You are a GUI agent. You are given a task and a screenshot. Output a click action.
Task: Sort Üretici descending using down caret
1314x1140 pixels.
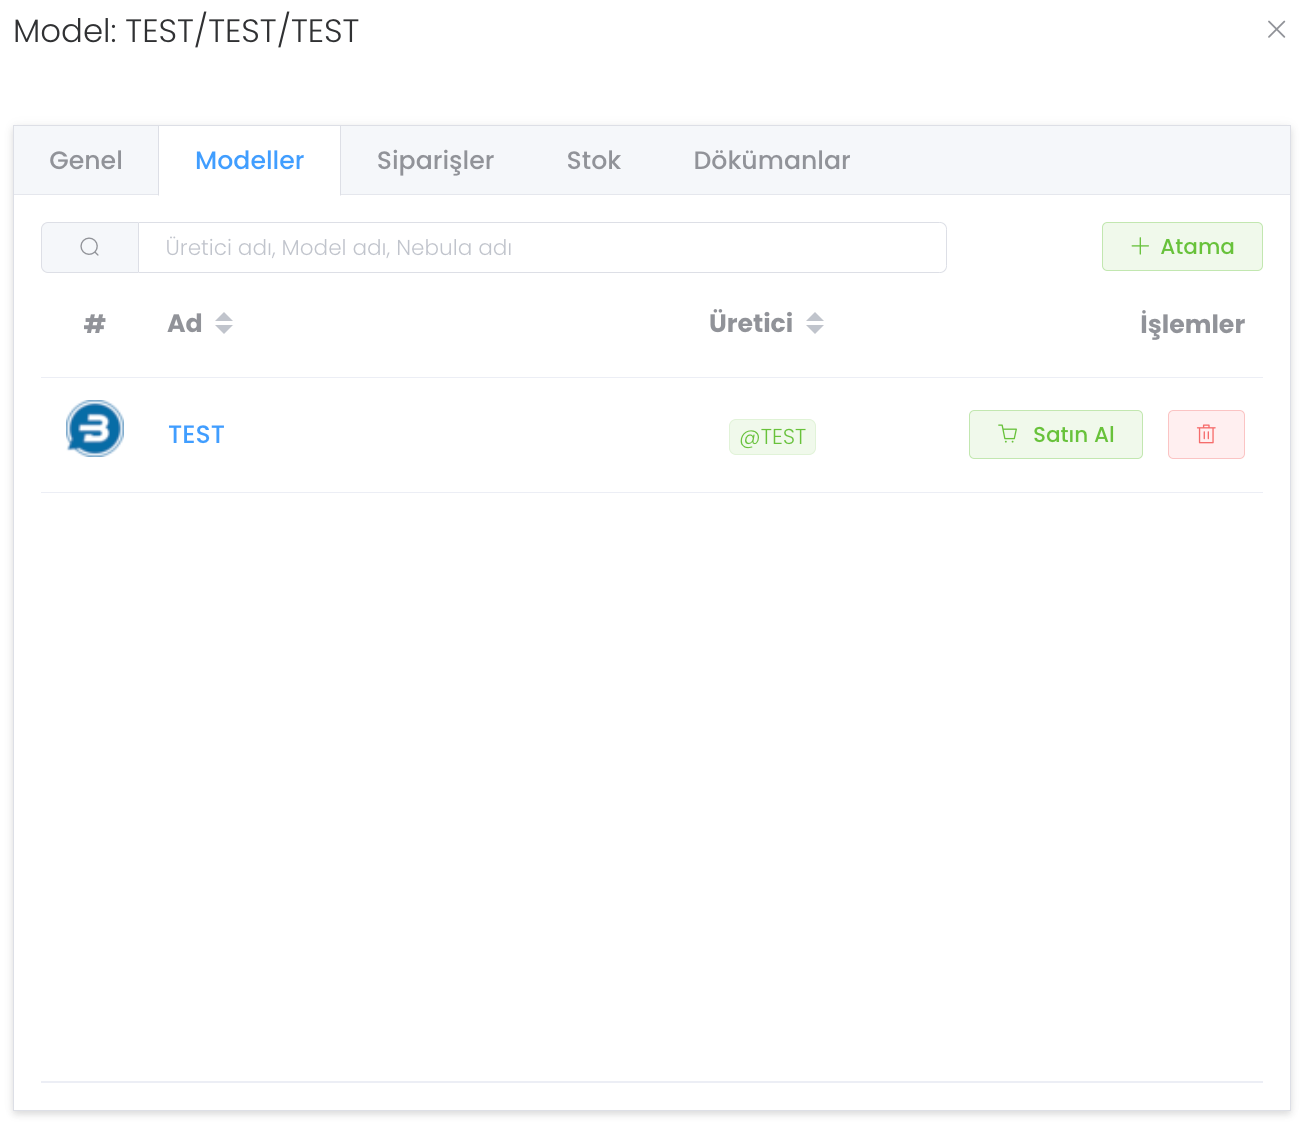tap(815, 330)
